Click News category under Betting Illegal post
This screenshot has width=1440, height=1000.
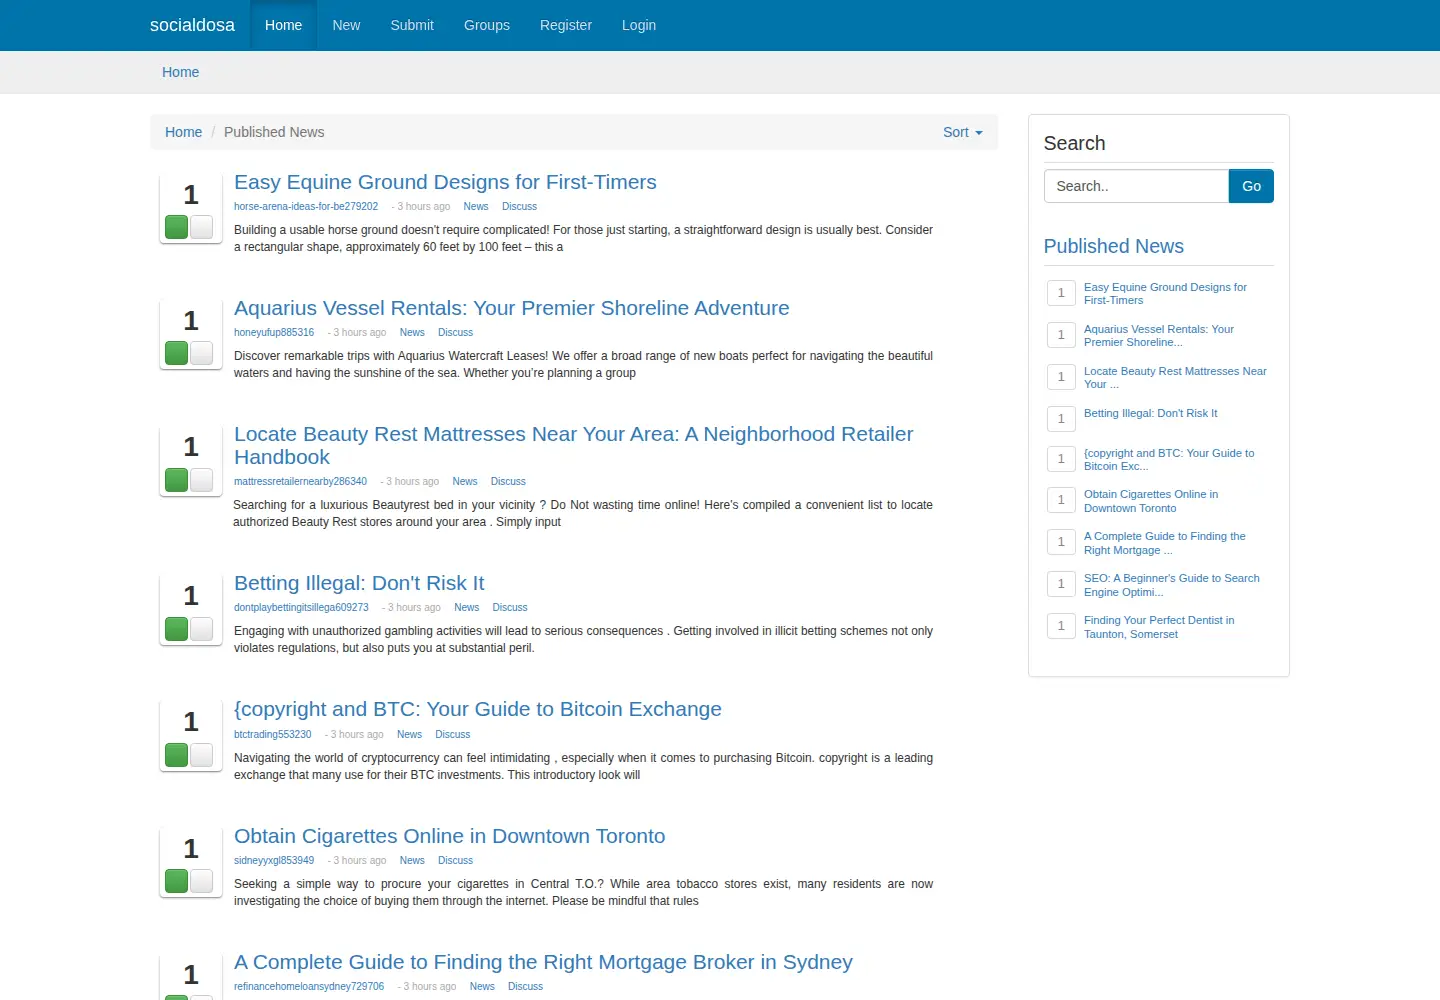[x=466, y=608]
